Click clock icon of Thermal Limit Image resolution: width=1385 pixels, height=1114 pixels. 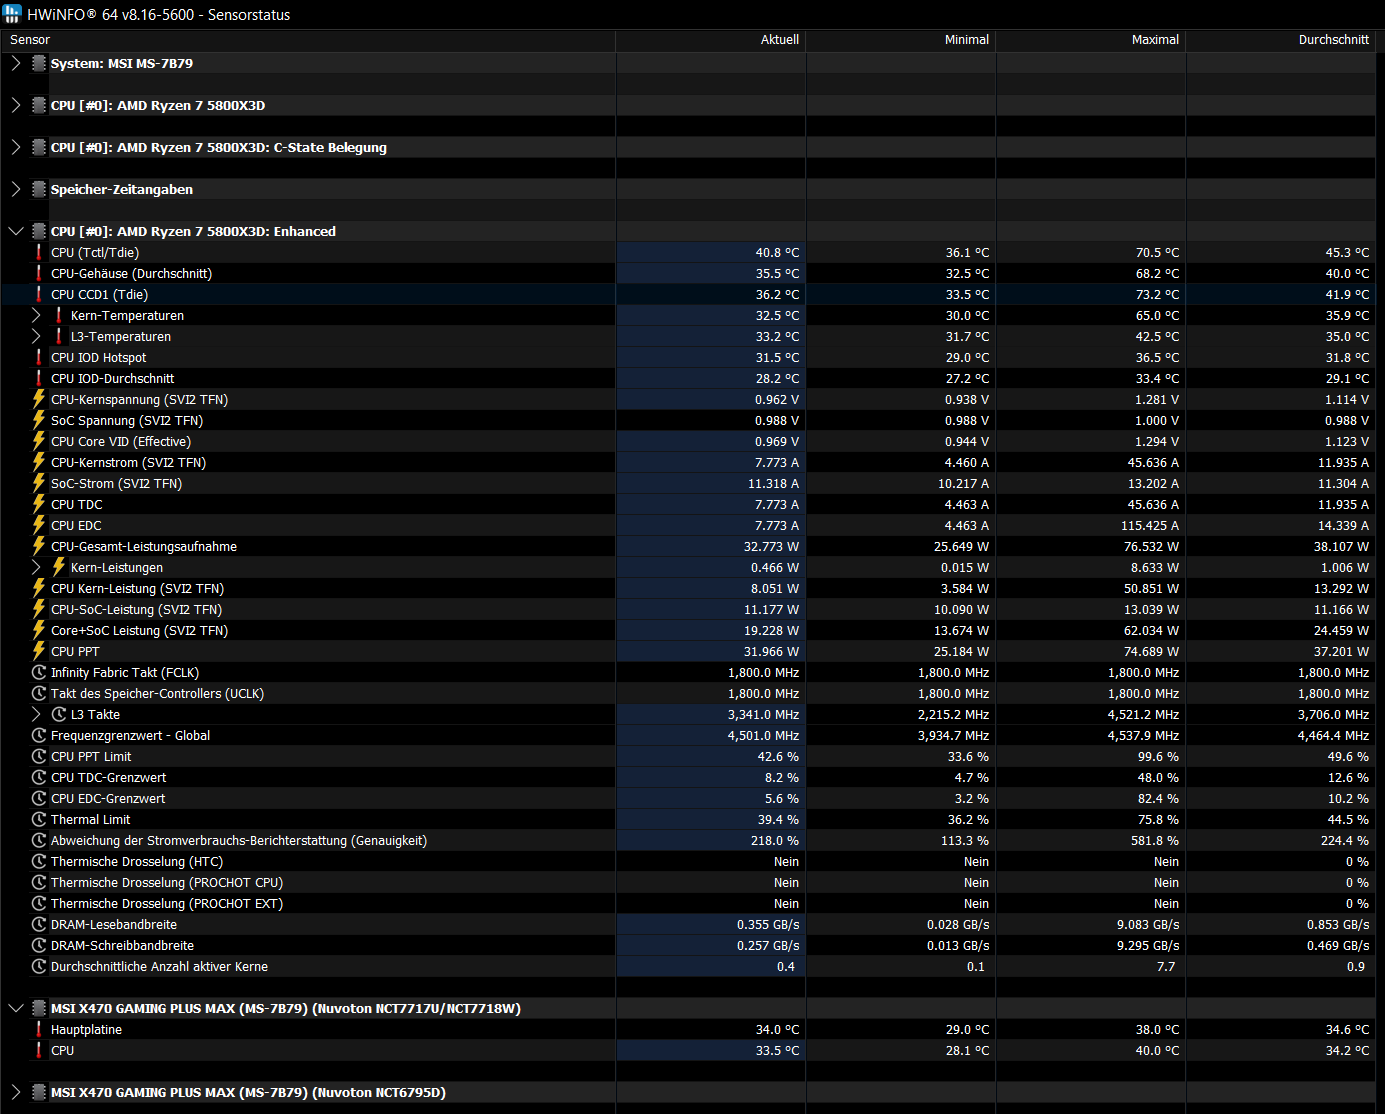(x=39, y=819)
